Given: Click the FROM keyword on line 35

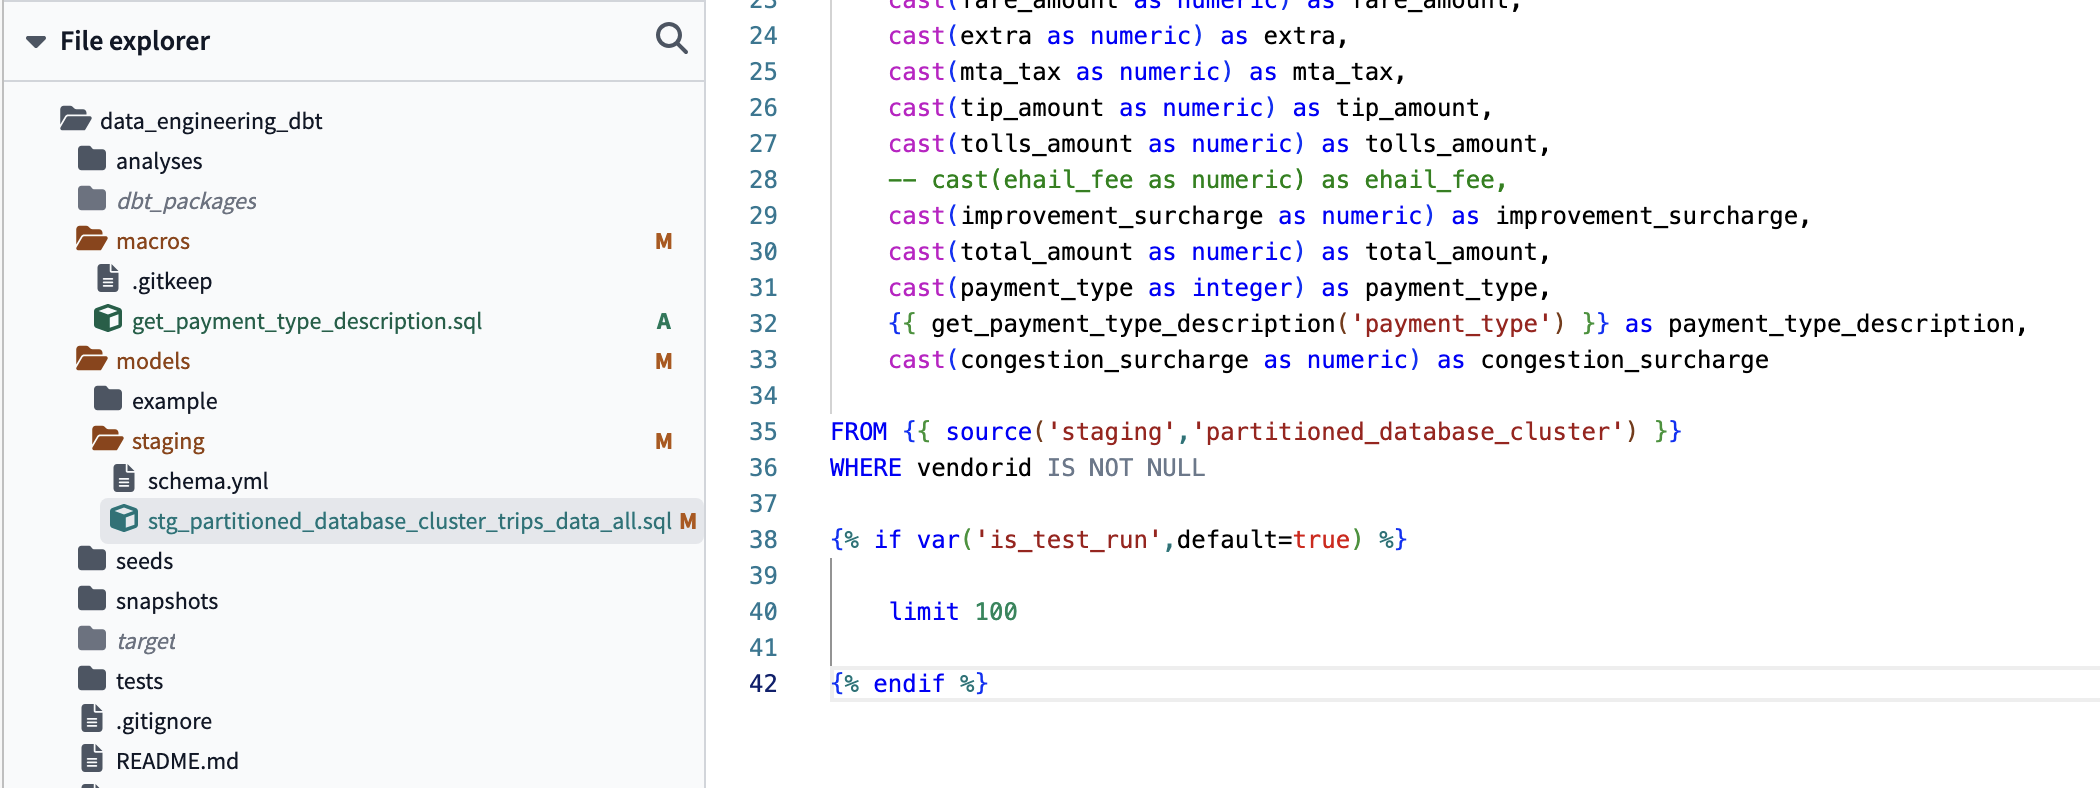Looking at the screenshot, I should coord(859,431).
